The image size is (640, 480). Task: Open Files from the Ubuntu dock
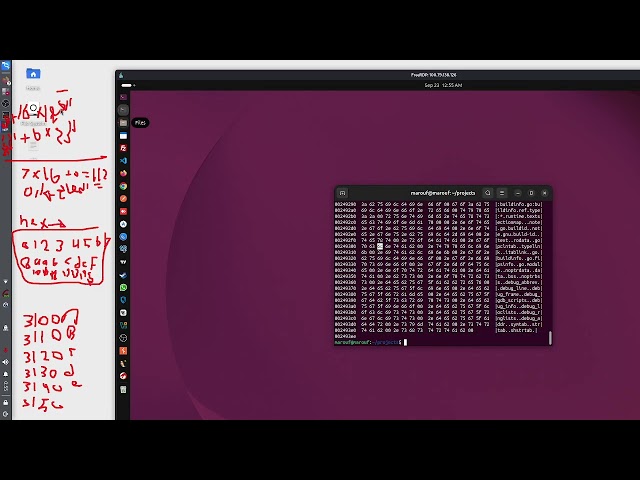pos(123,122)
